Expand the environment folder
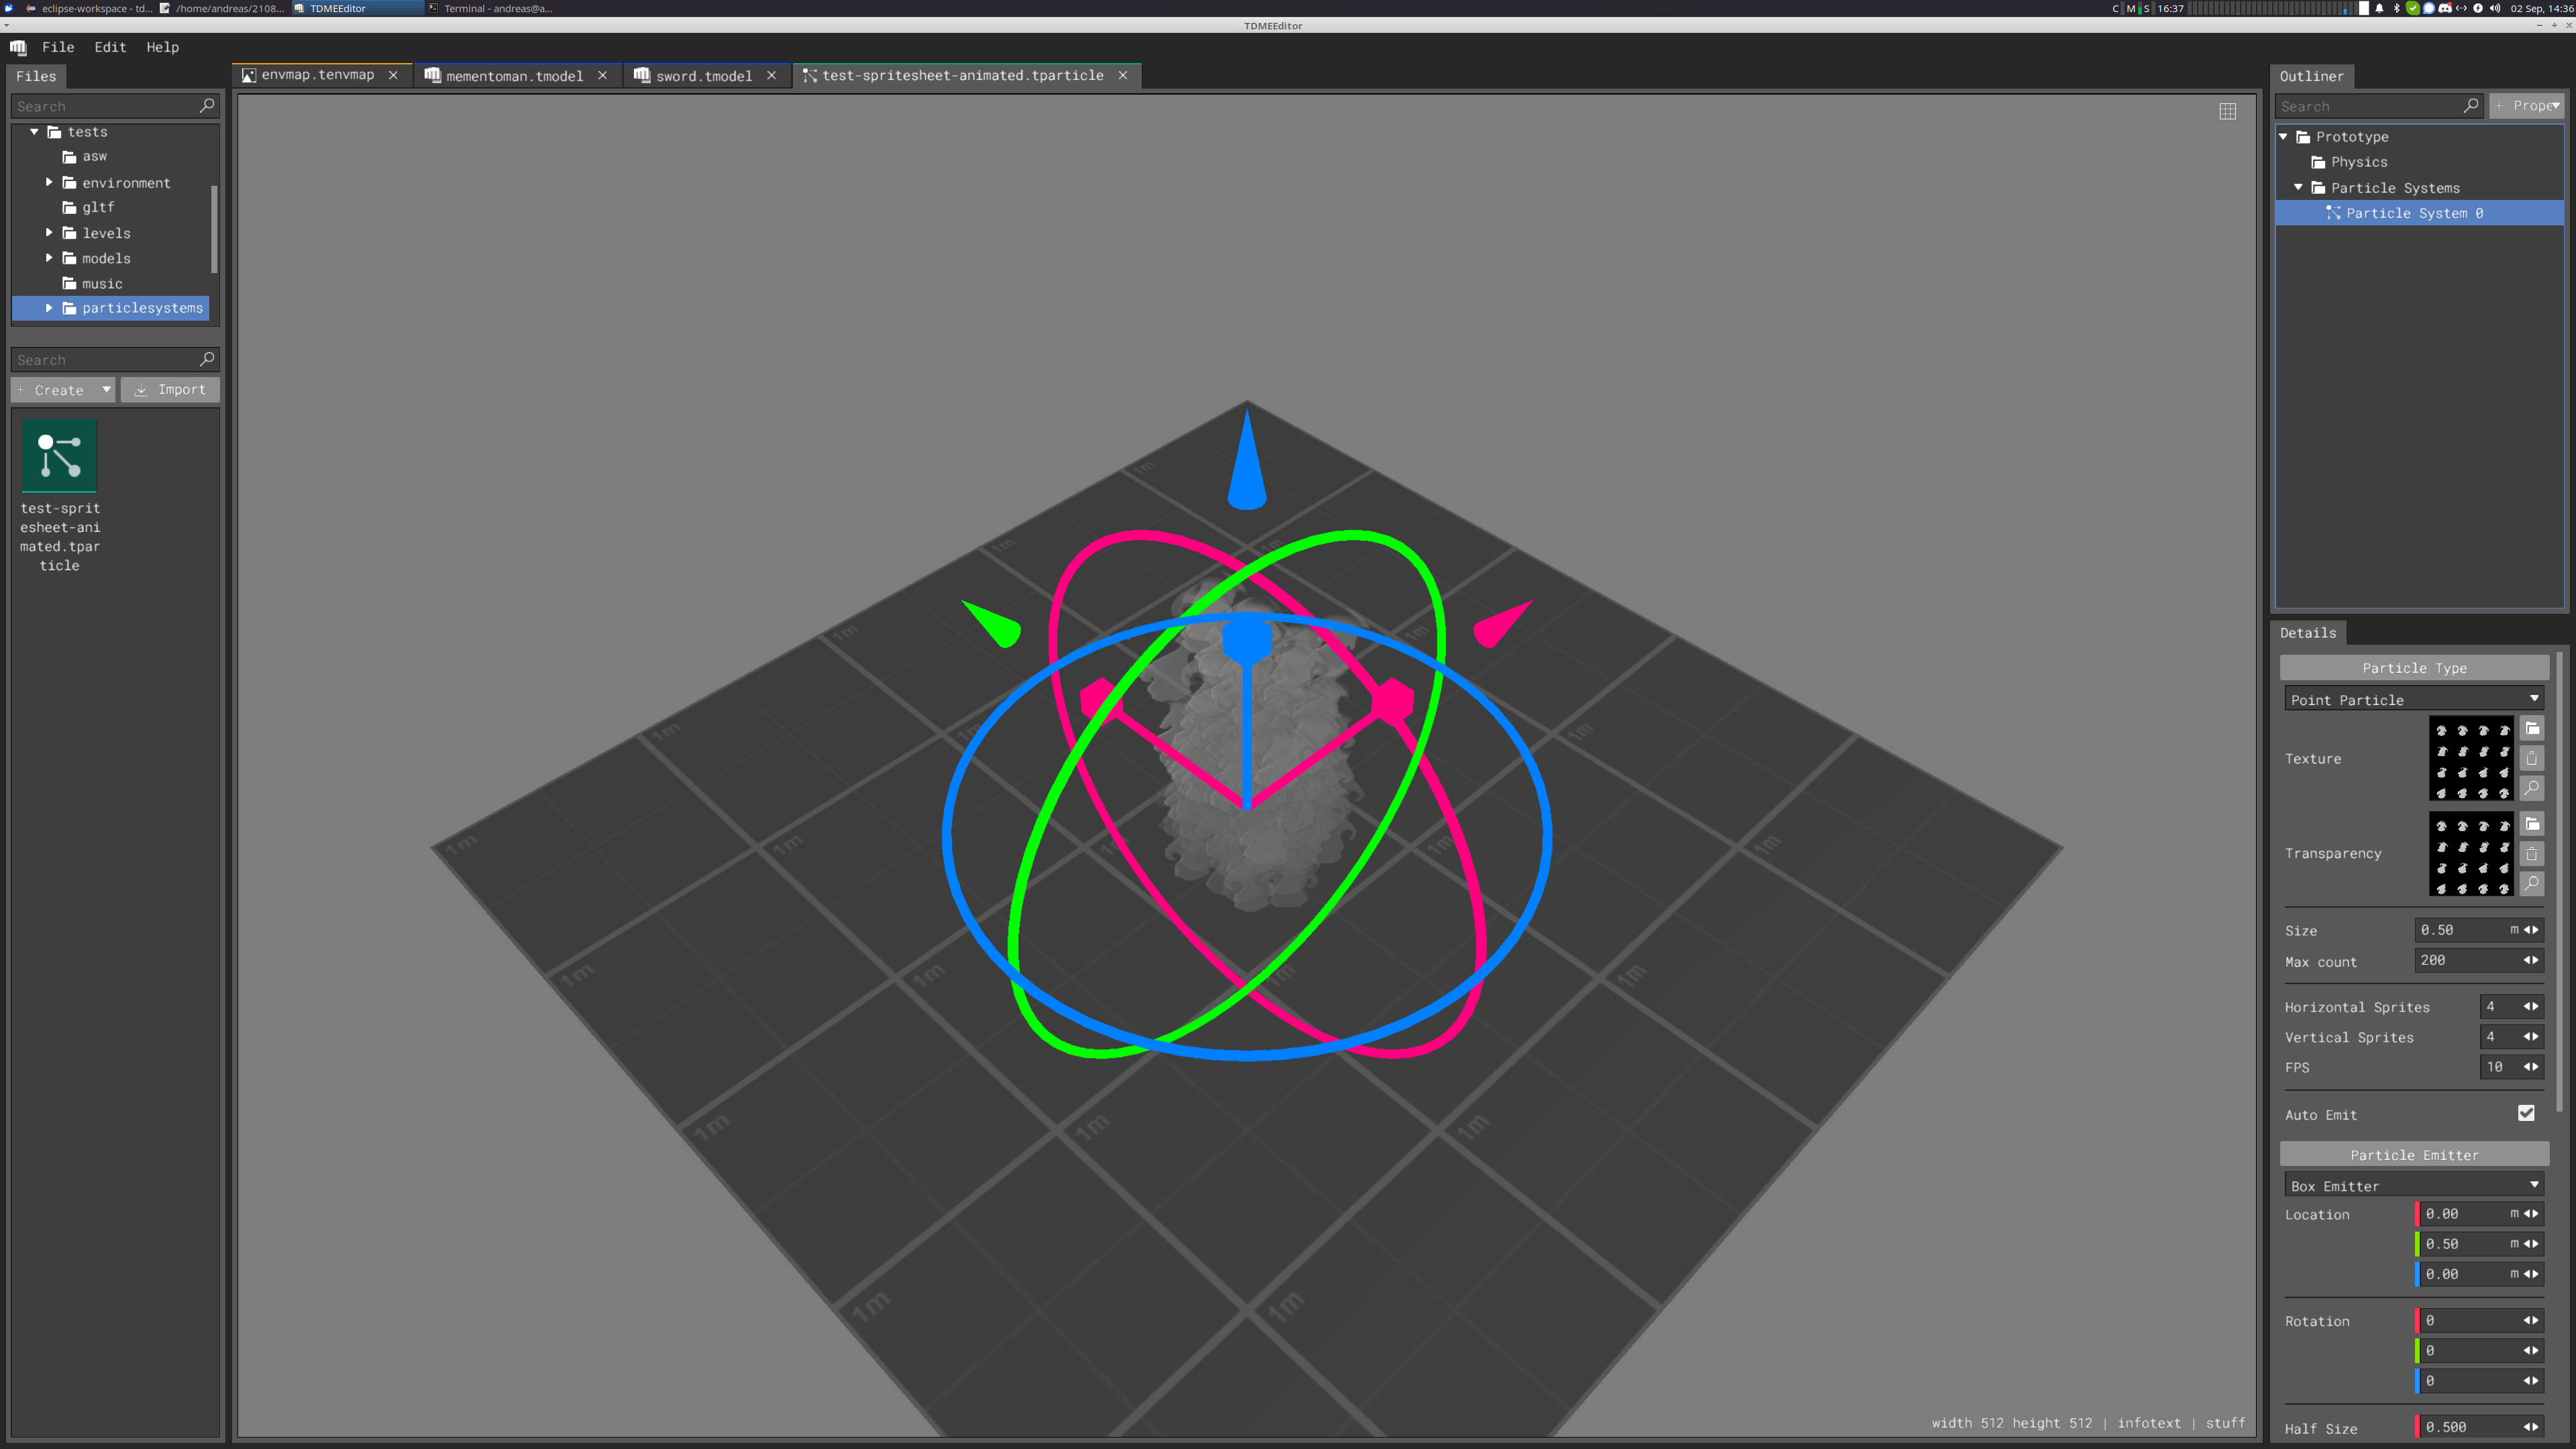Viewport: 2576px width, 1449px height. tap(49, 182)
